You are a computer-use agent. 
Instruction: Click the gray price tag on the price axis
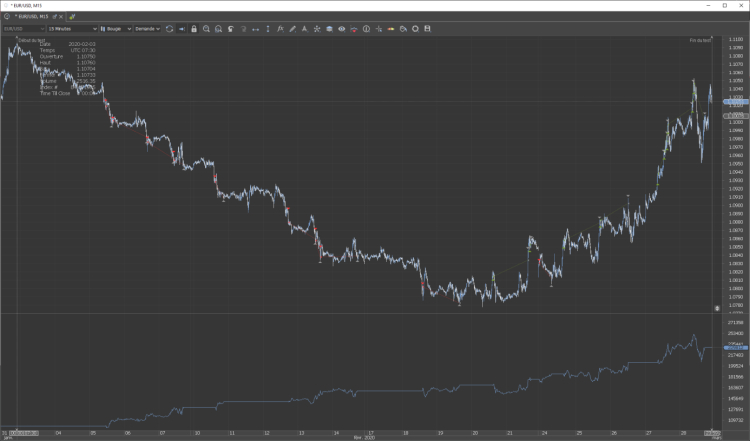click(x=736, y=116)
